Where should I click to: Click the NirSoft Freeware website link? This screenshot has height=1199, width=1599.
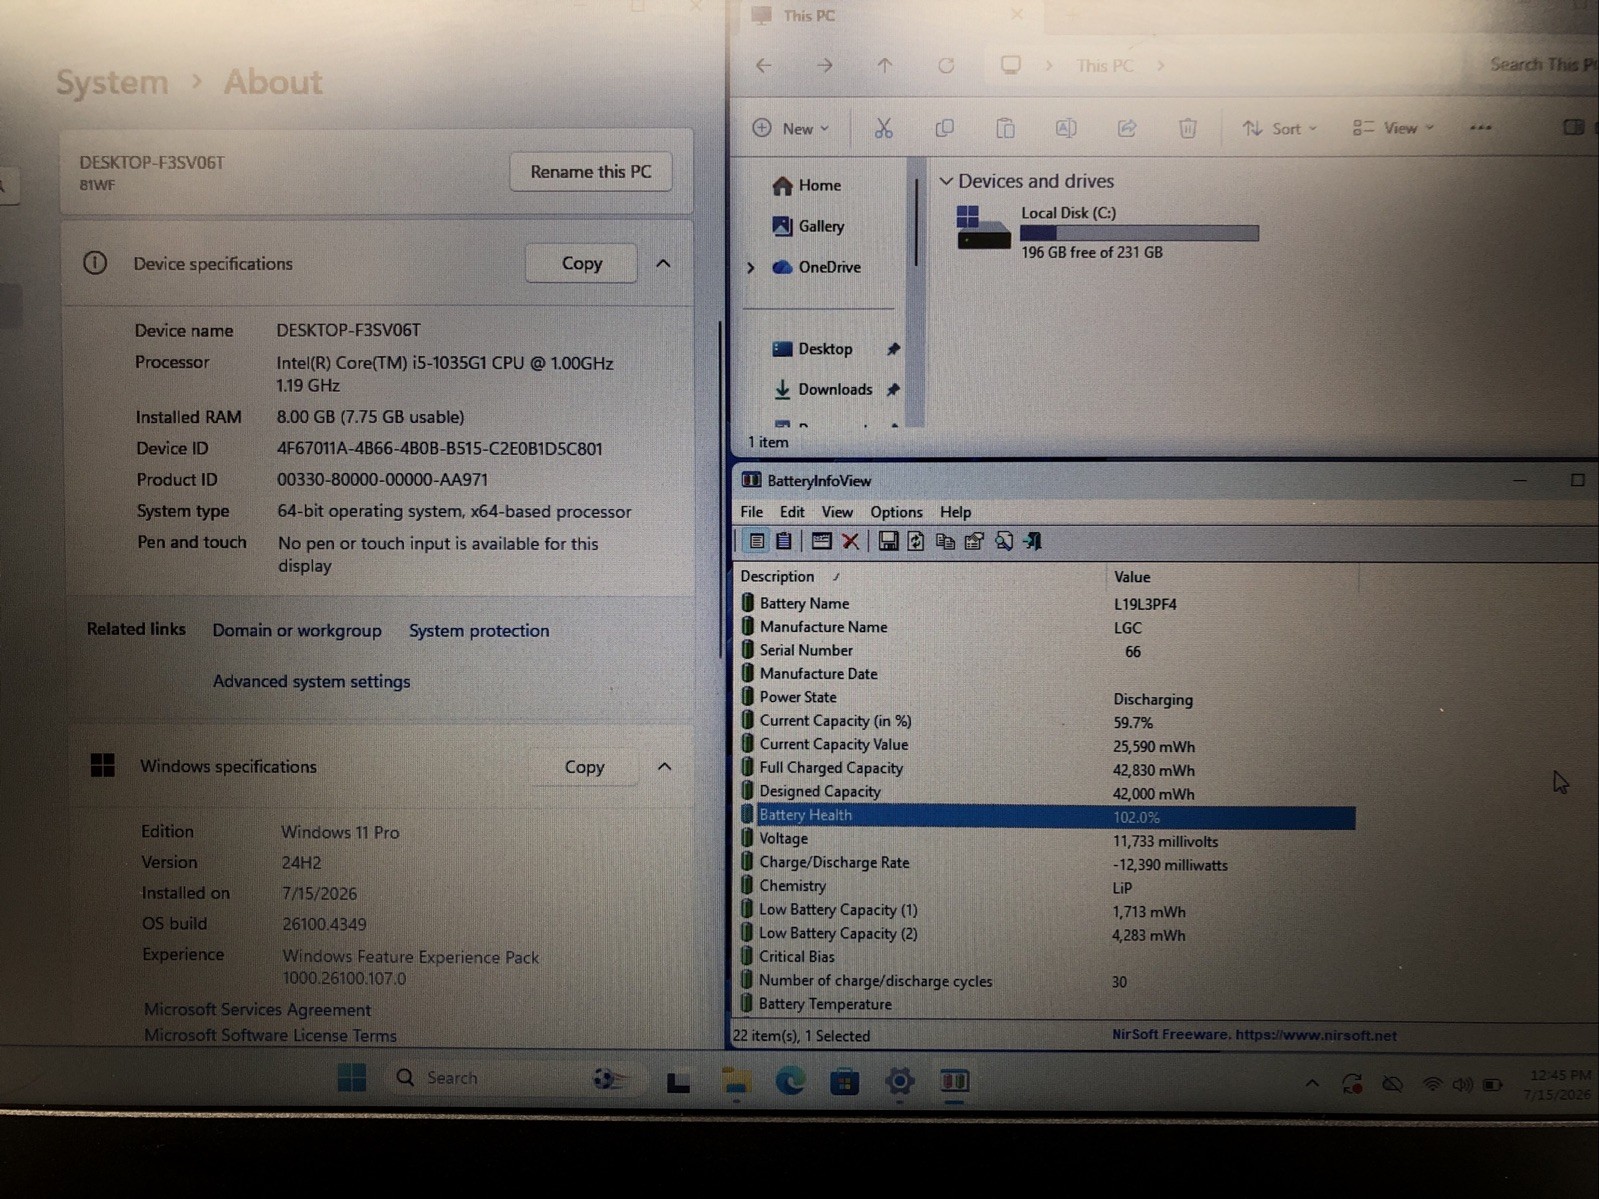pyautogui.click(x=1254, y=1036)
